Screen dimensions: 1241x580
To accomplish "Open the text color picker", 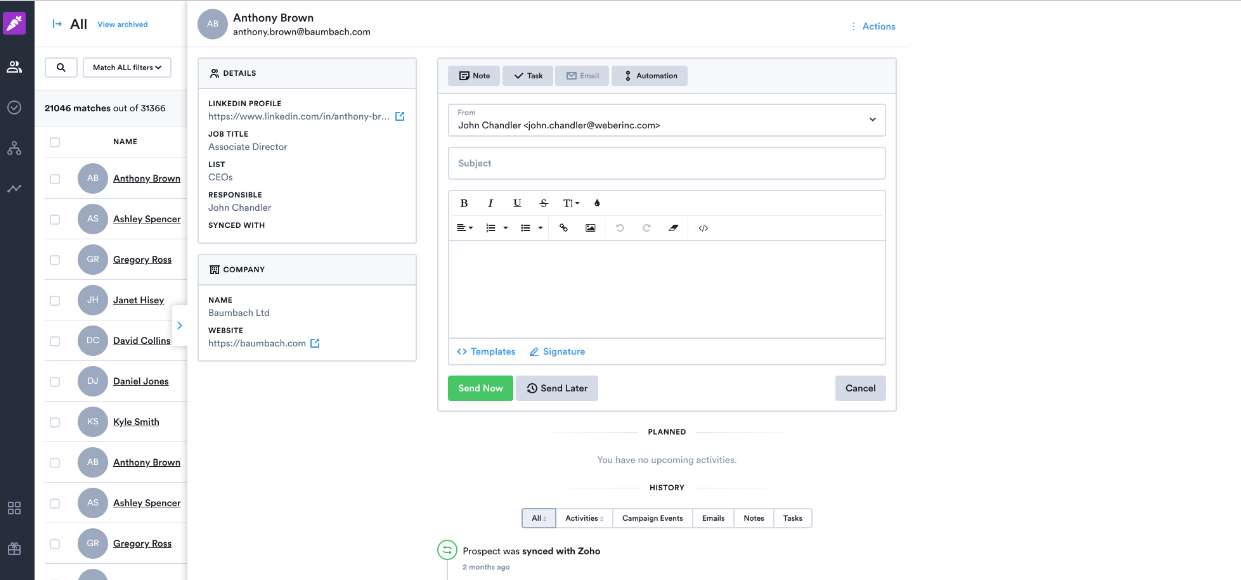I will coord(596,202).
